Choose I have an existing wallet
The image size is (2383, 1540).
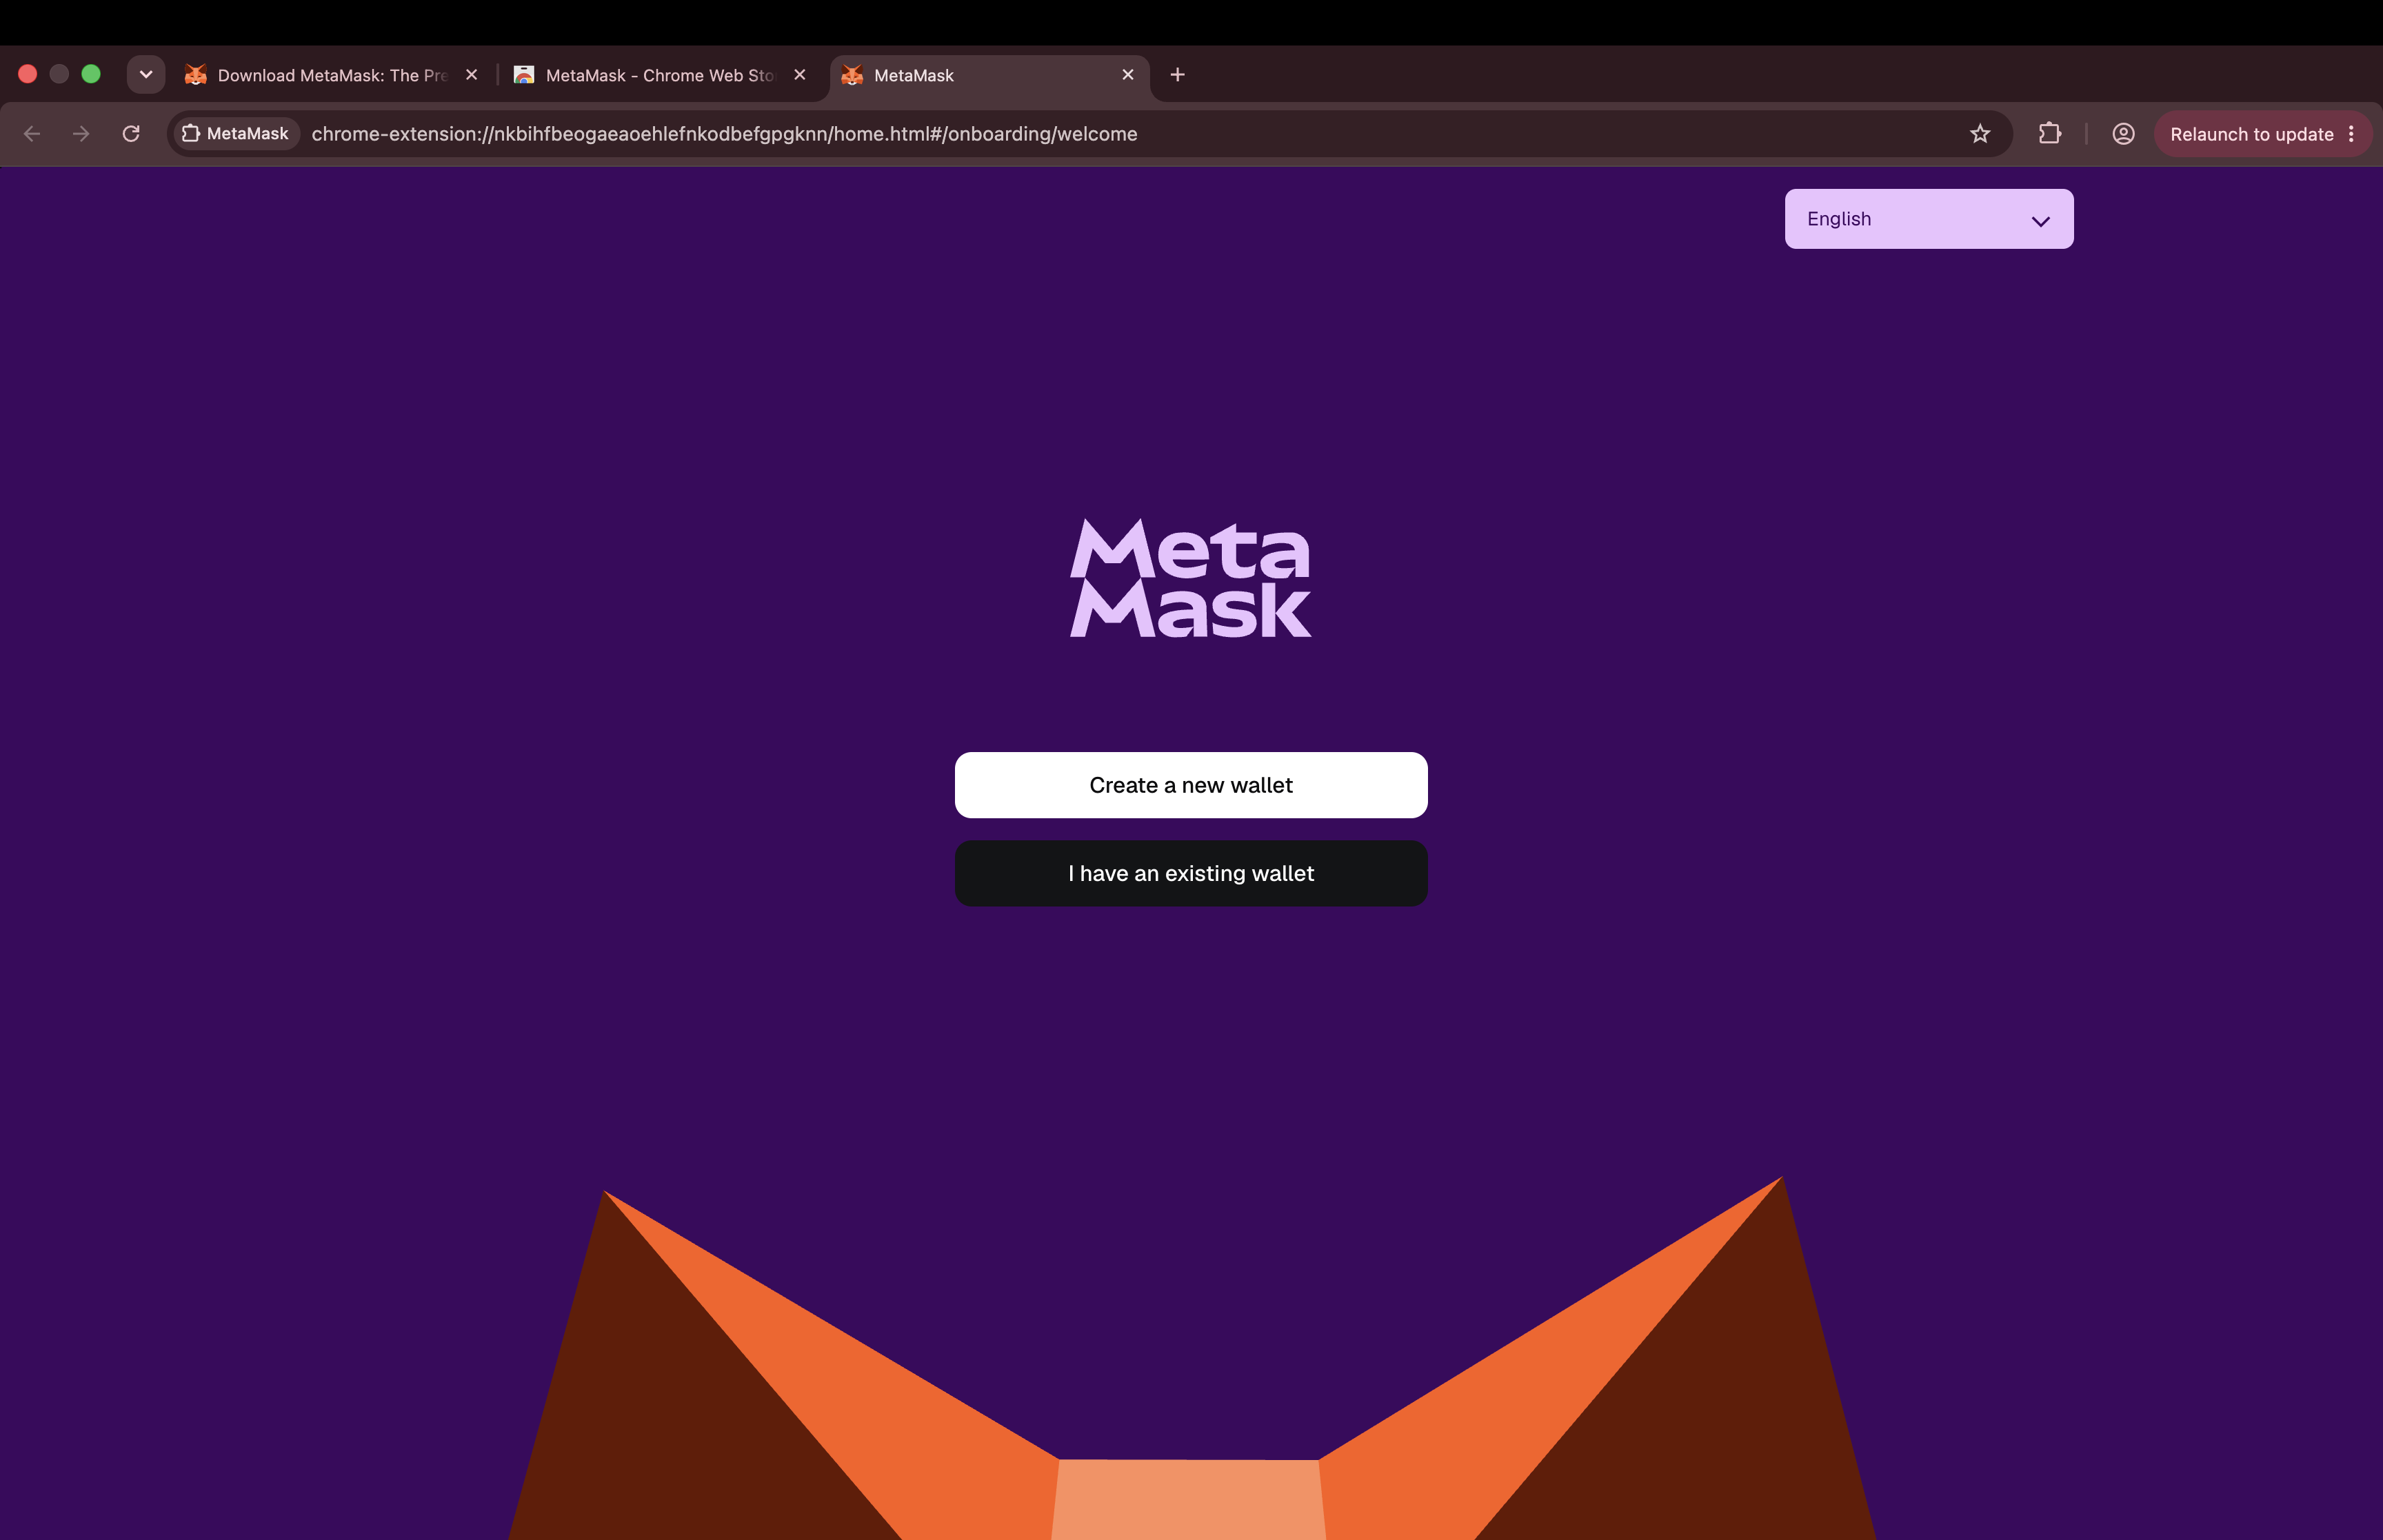point(1191,873)
